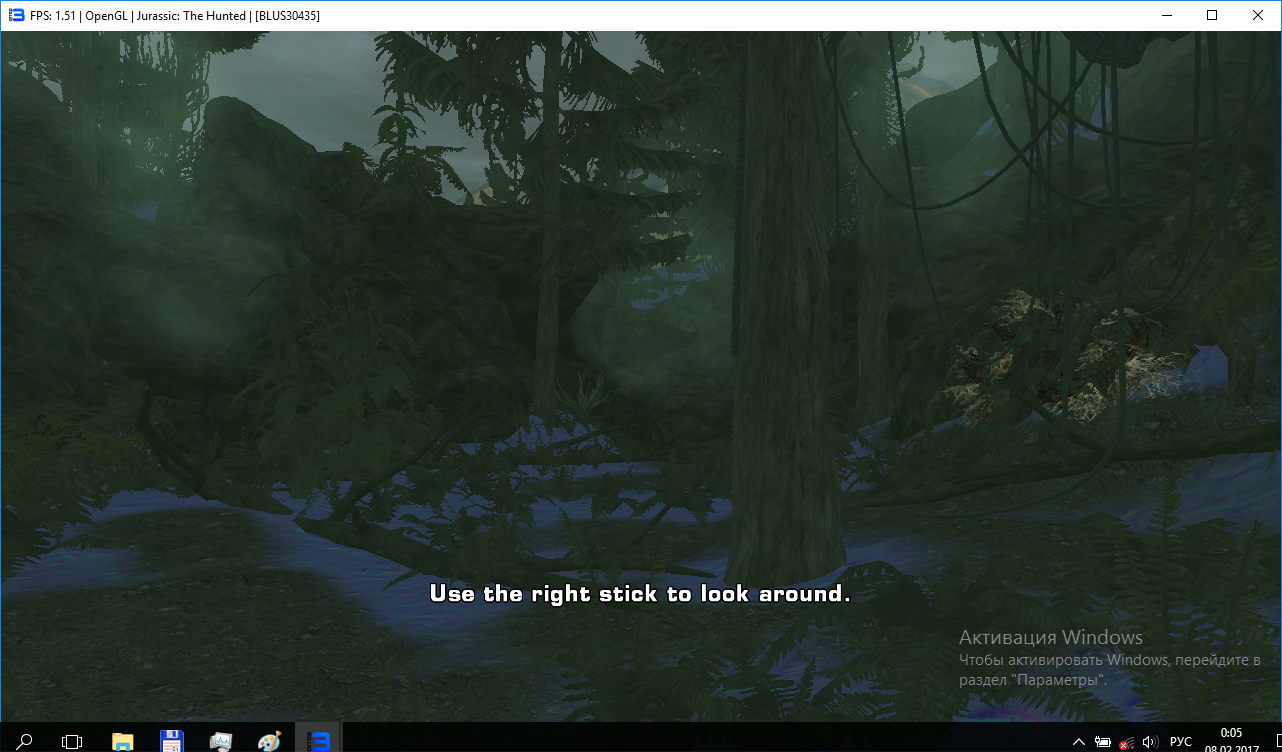Viewport: 1282px width, 752px height.
Task: Open the floppy disk app on the taskbar
Action: (171, 741)
